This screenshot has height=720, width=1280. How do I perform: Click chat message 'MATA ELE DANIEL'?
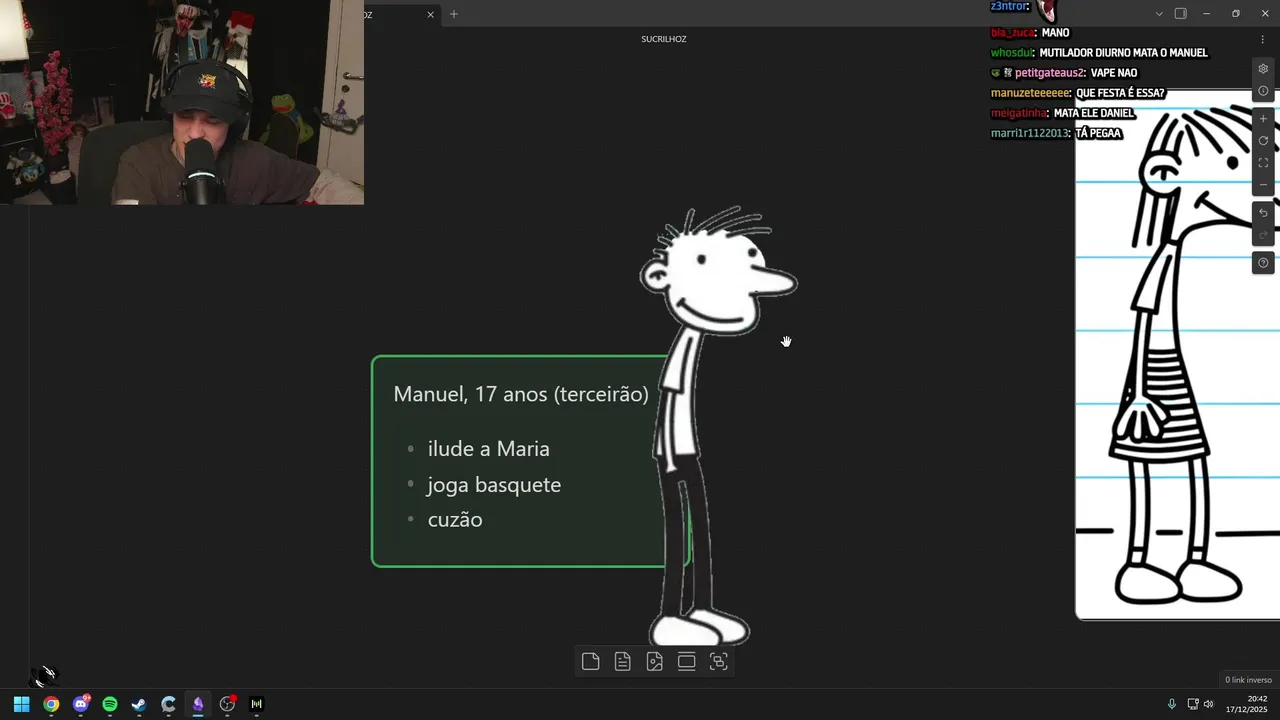pyautogui.click(x=1094, y=113)
